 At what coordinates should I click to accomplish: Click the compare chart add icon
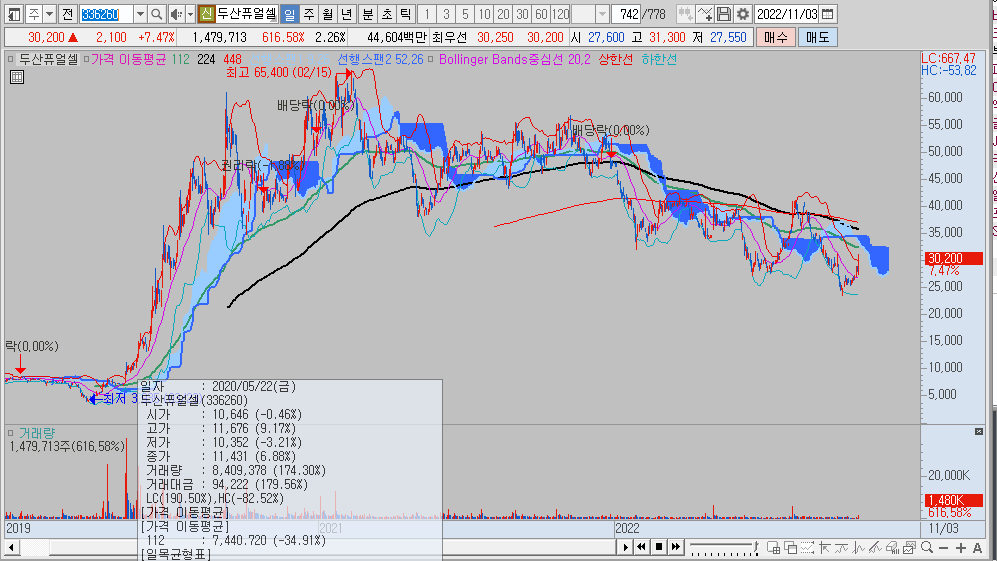tap(685, 13)
